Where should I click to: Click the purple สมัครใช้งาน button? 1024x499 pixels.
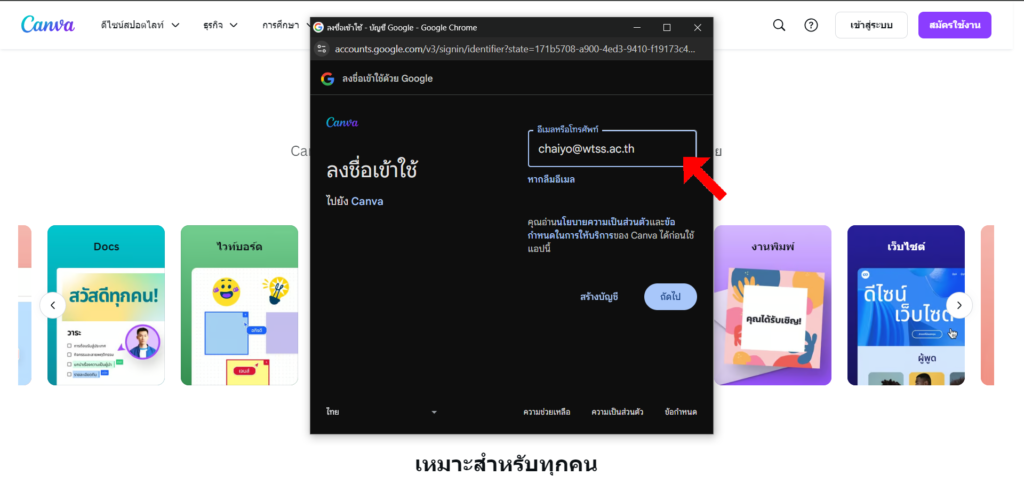(x=954, y=25)
